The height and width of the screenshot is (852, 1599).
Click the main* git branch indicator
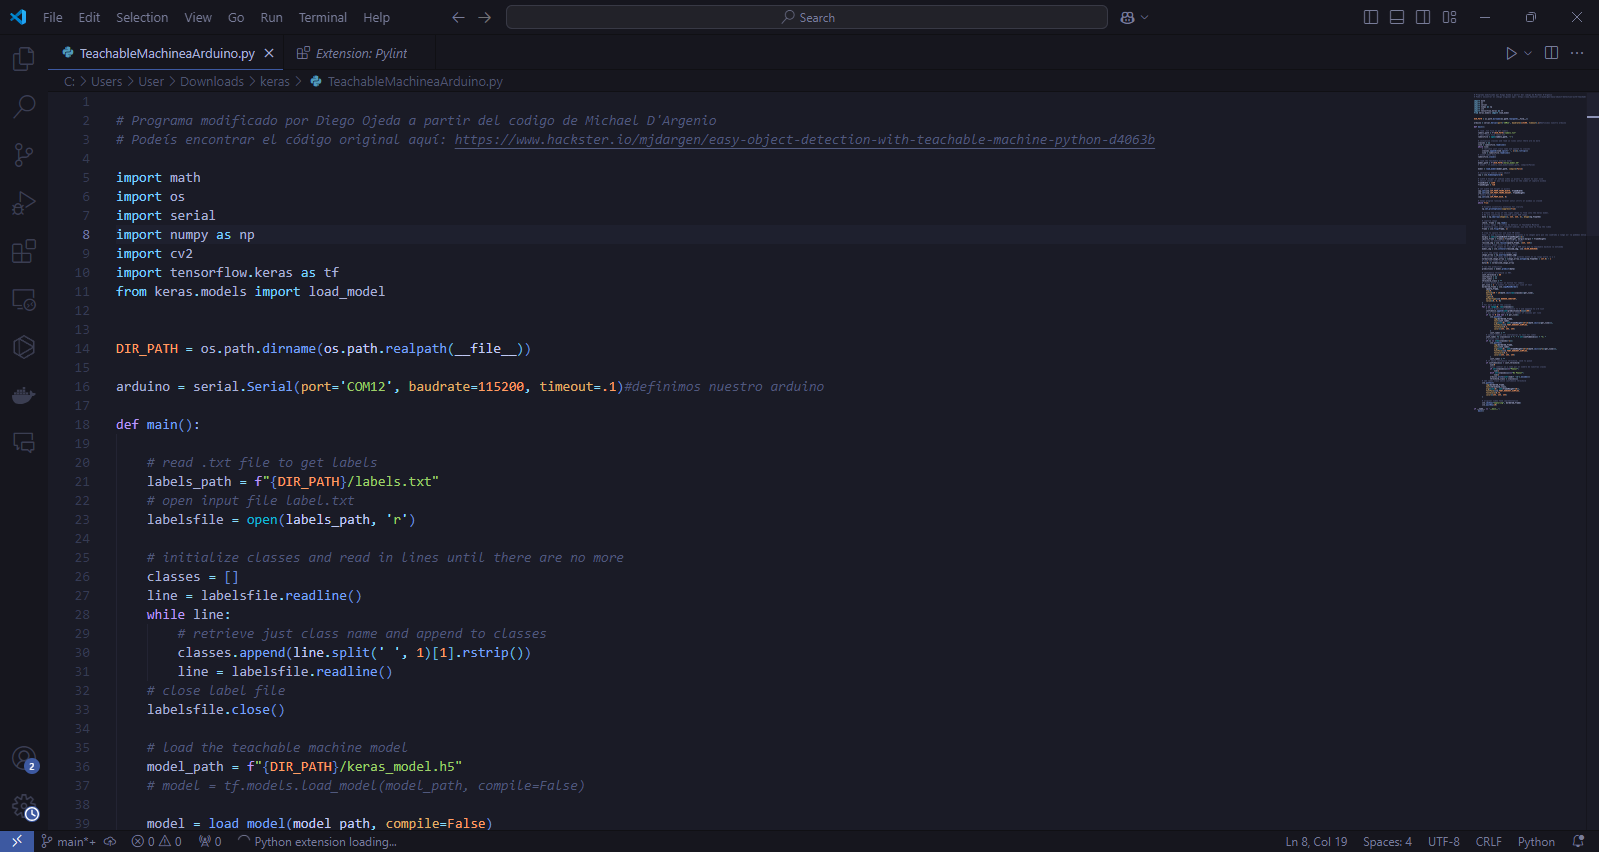pyautogui.click(x=68, y=841)
